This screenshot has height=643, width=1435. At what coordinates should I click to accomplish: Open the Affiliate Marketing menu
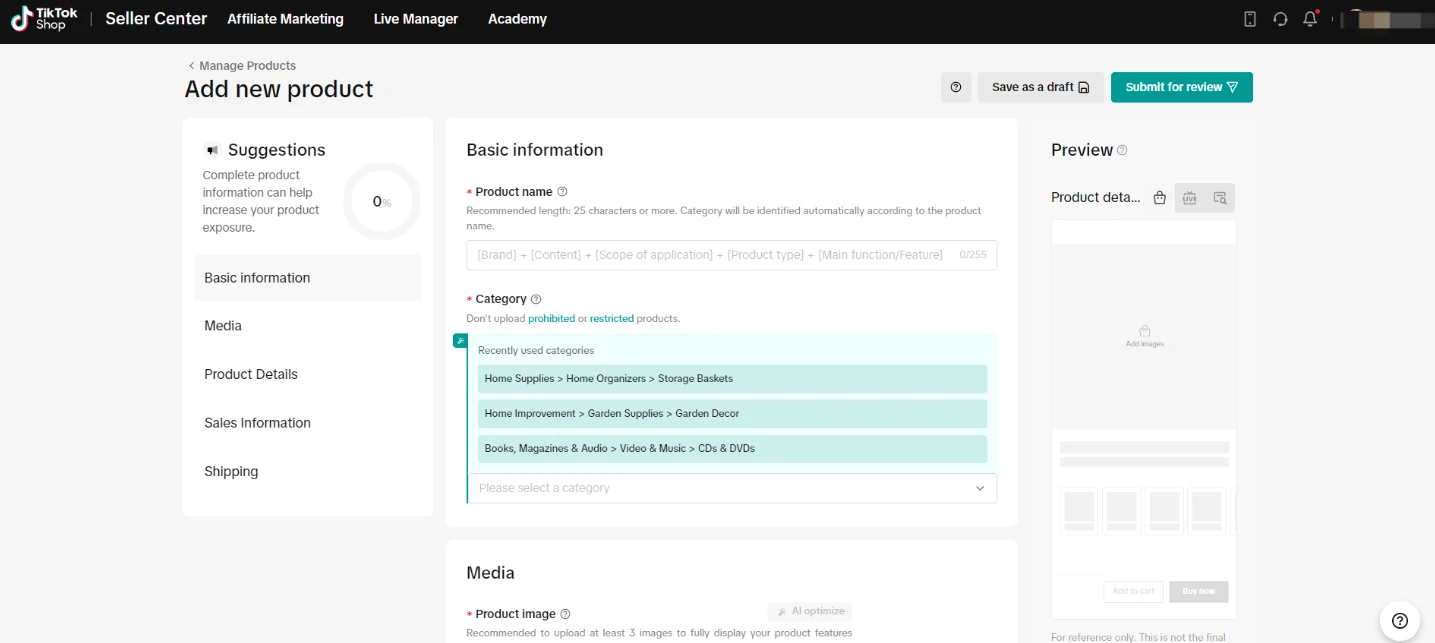(285, 19)
